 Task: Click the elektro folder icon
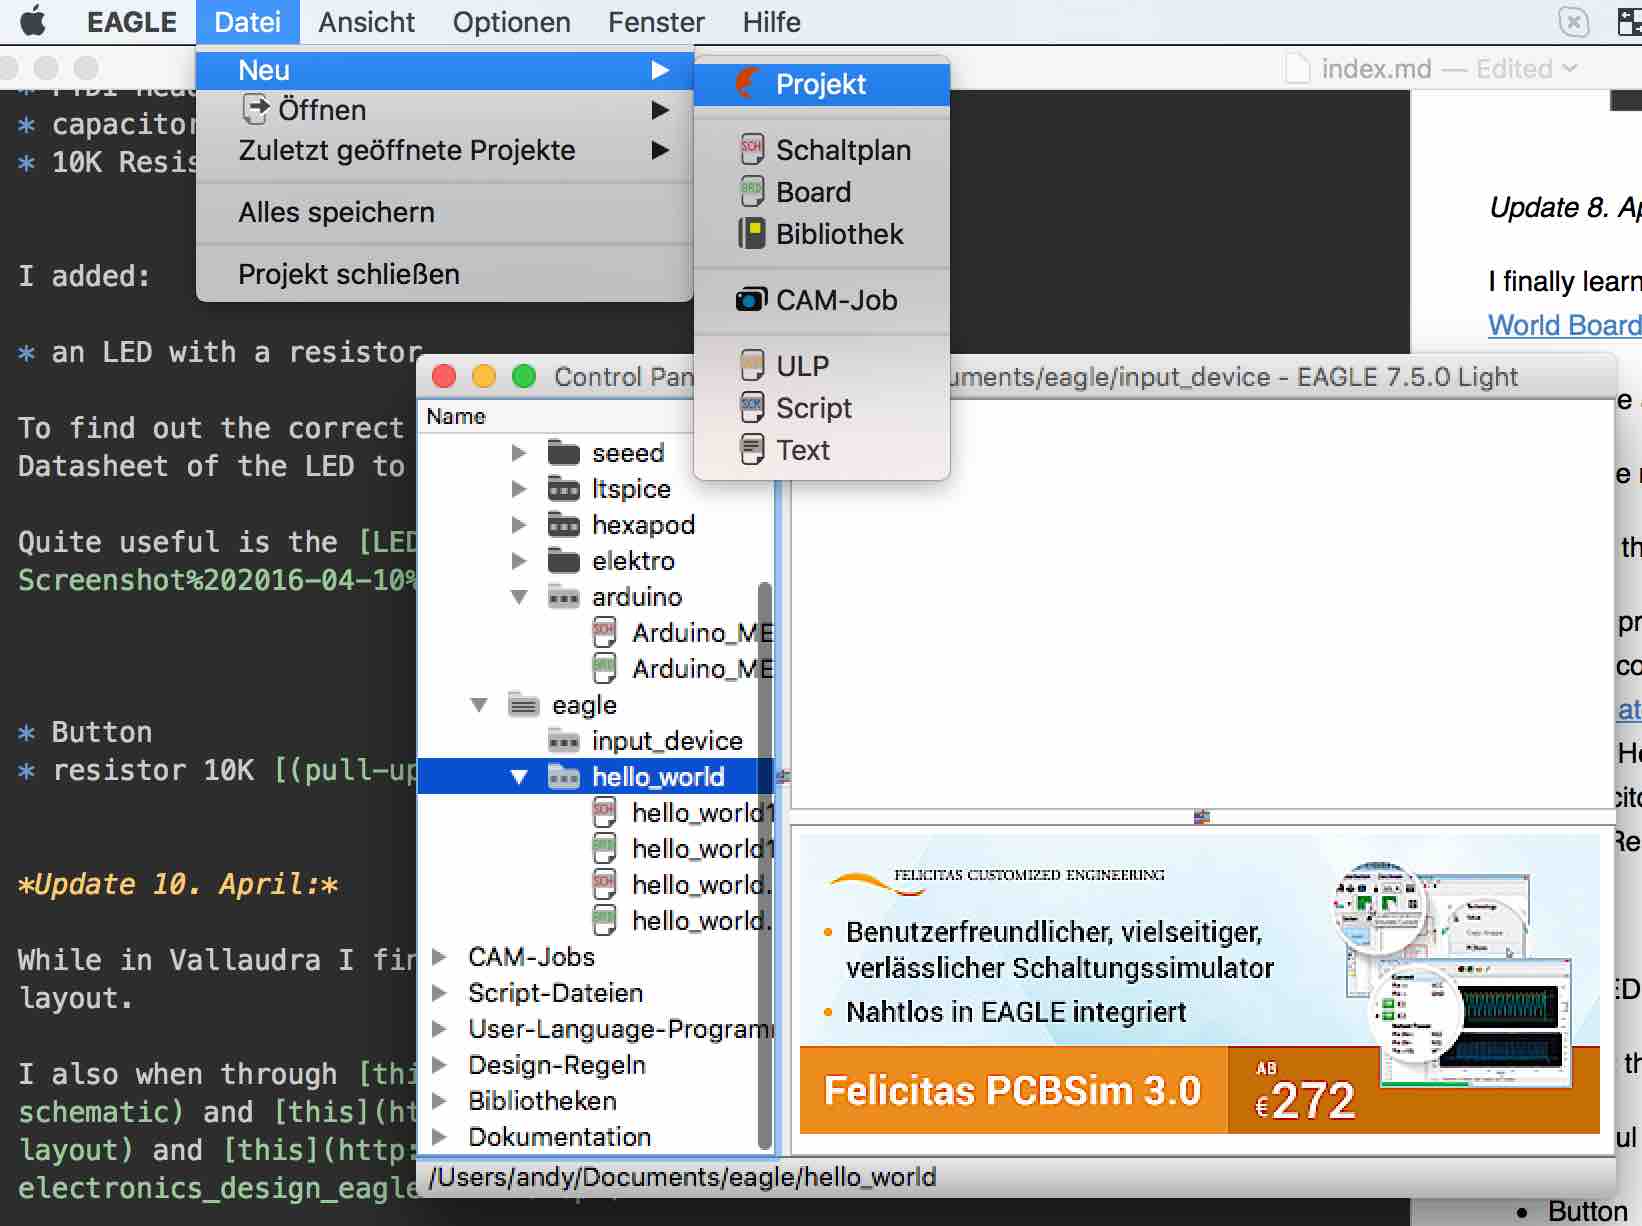[564, 561]
